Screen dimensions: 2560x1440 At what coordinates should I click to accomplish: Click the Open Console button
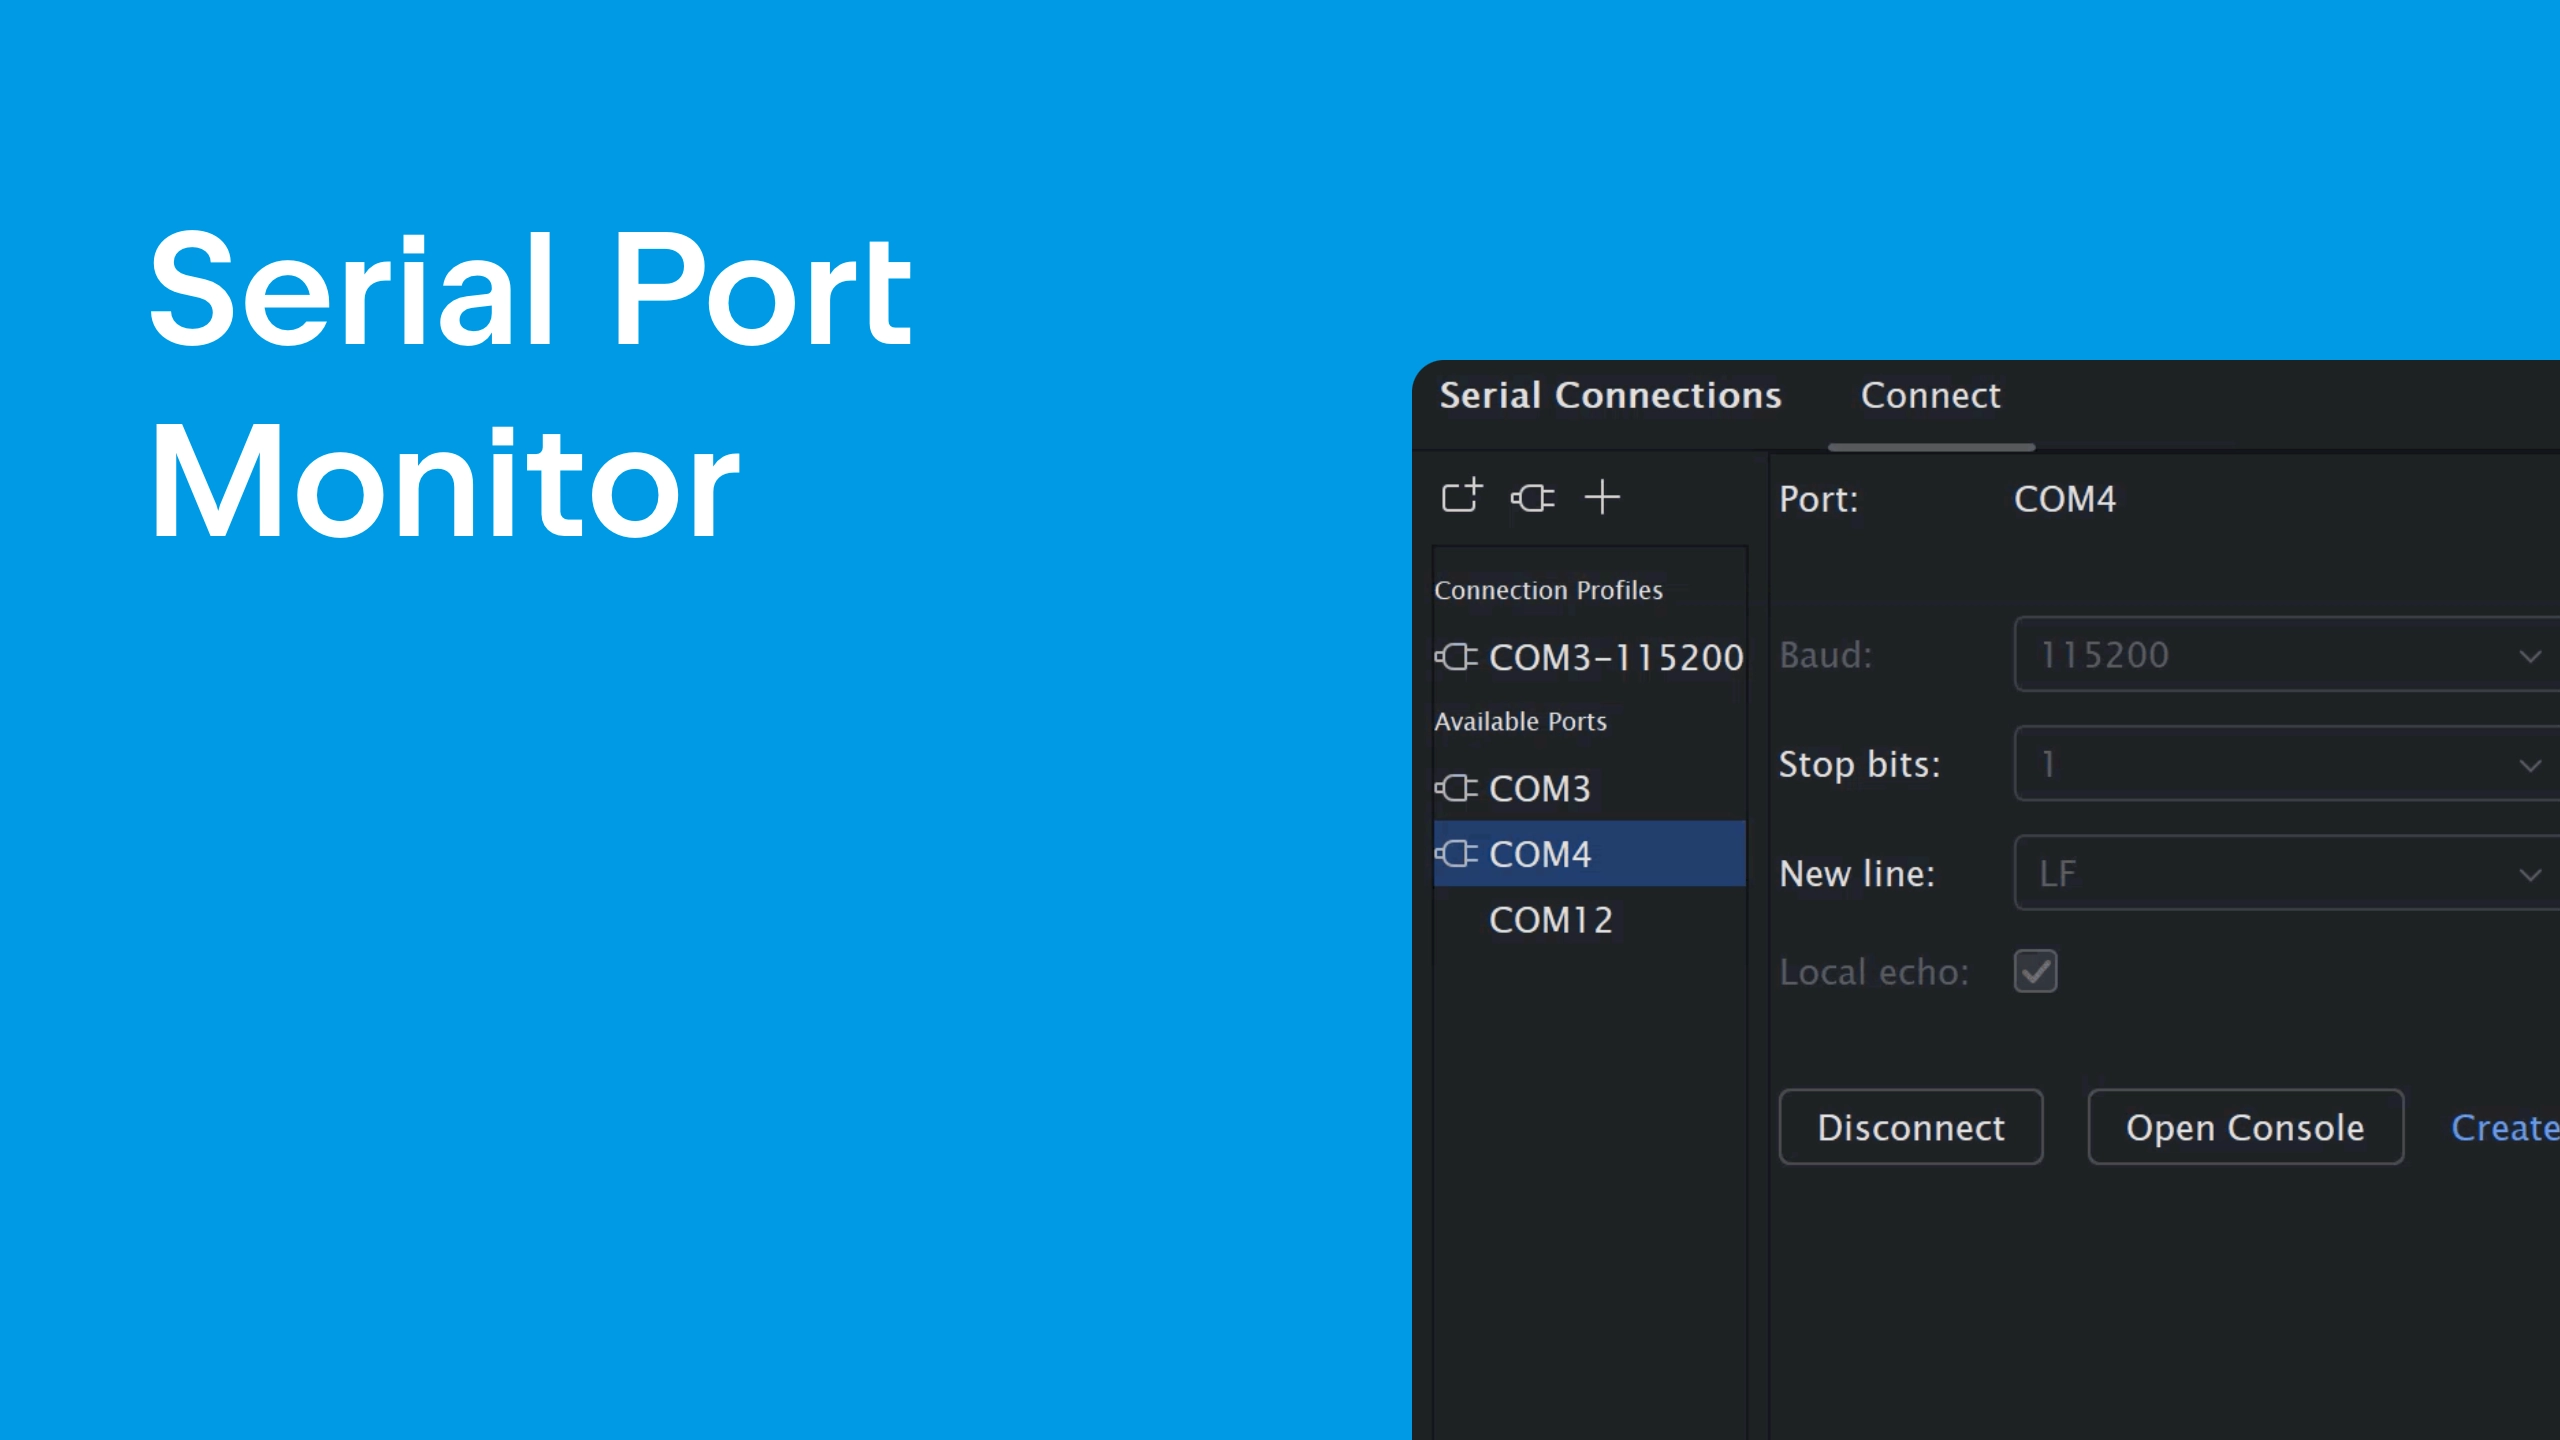[2245, 1127]
